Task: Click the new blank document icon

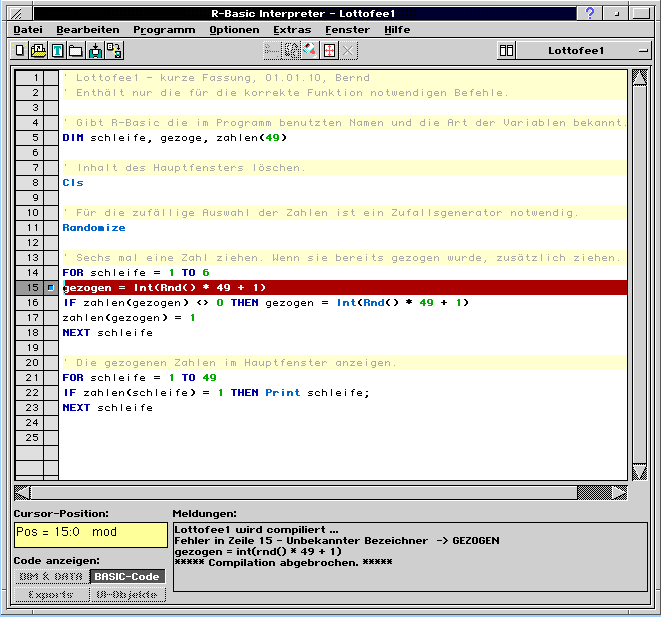Action: pos(19,51)
